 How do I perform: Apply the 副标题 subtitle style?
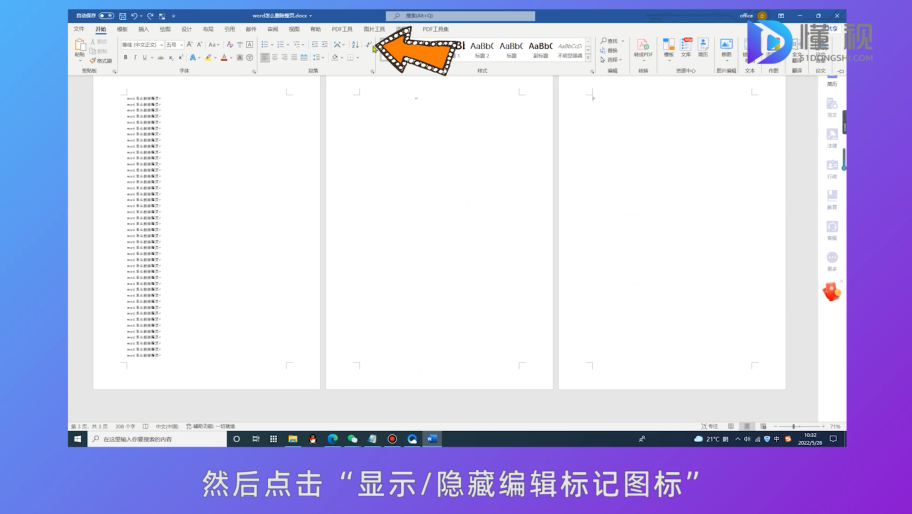[540, 49]
